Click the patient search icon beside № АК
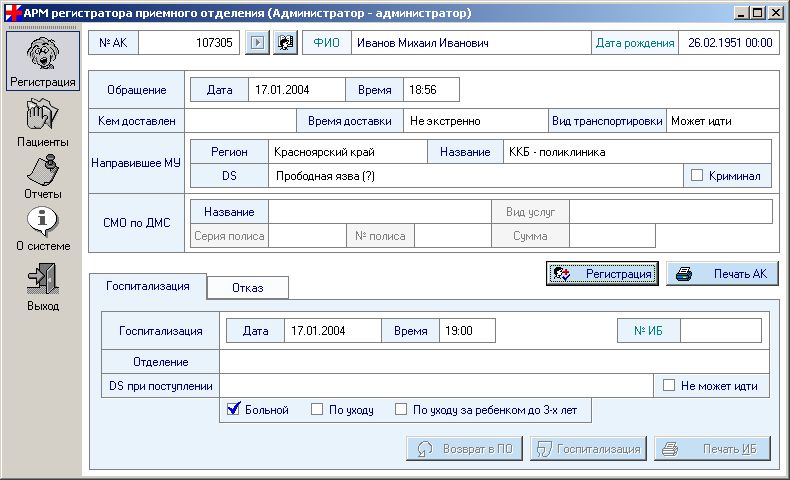The image size is (790, 480). coord(286,43)
